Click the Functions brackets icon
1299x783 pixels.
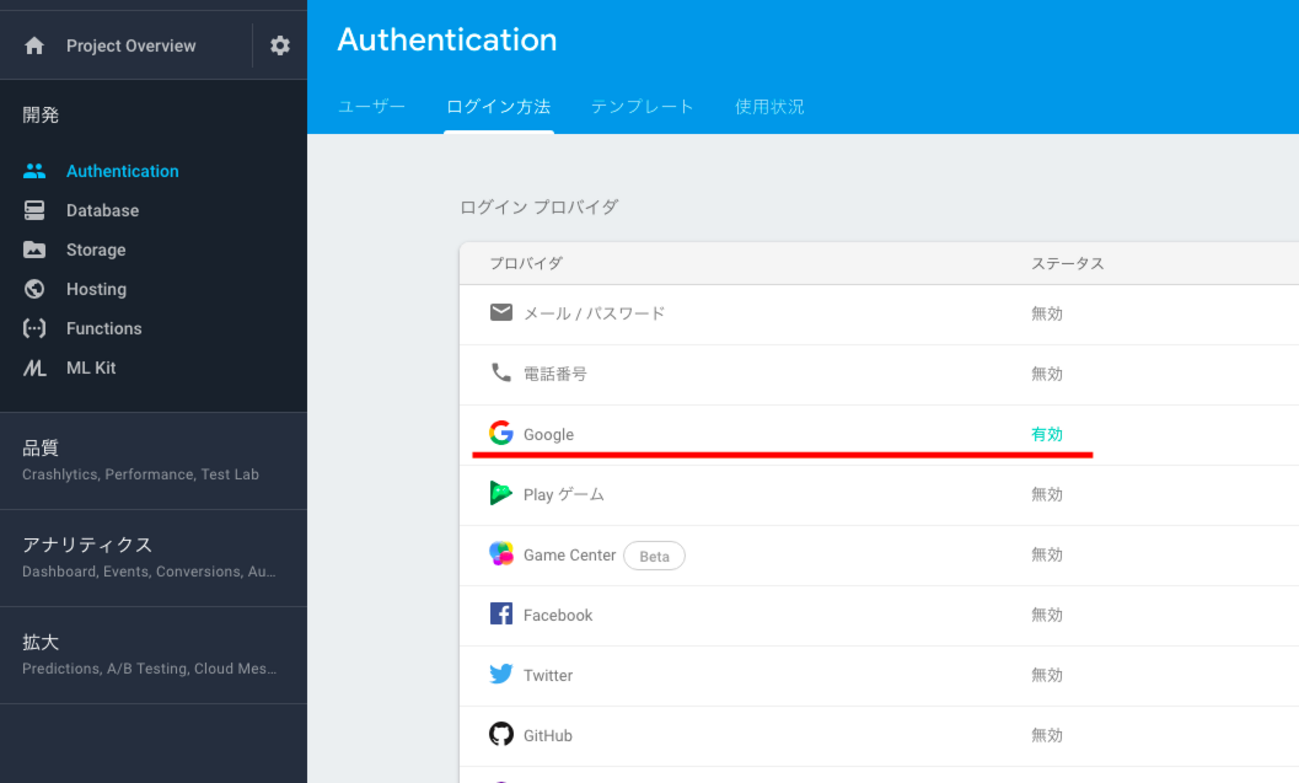pyautogui.click(x=34, y=328)
